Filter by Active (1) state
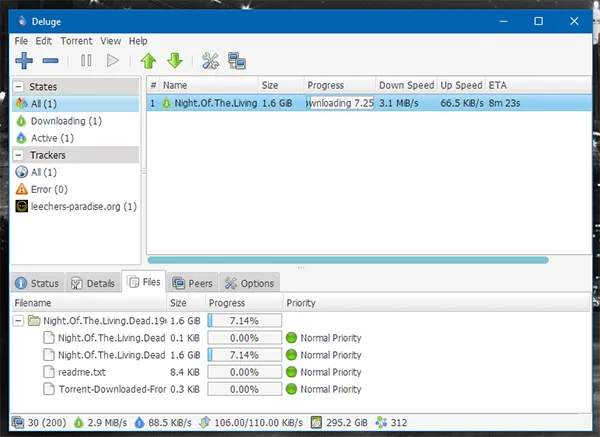Viewport: 600px width, 437px height. [x=75, y=138]
